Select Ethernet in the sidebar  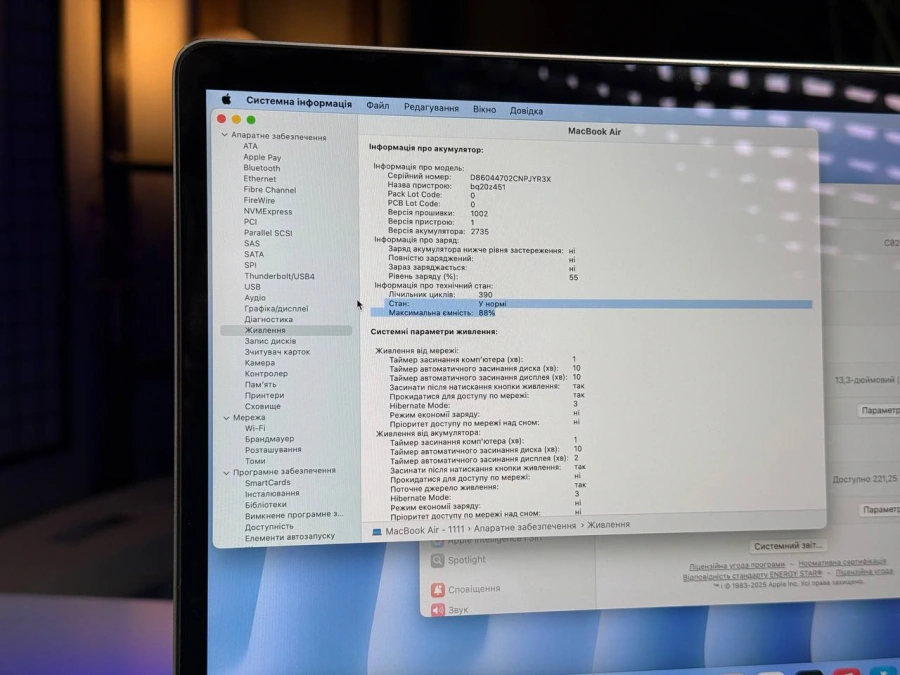pos(259,179)
